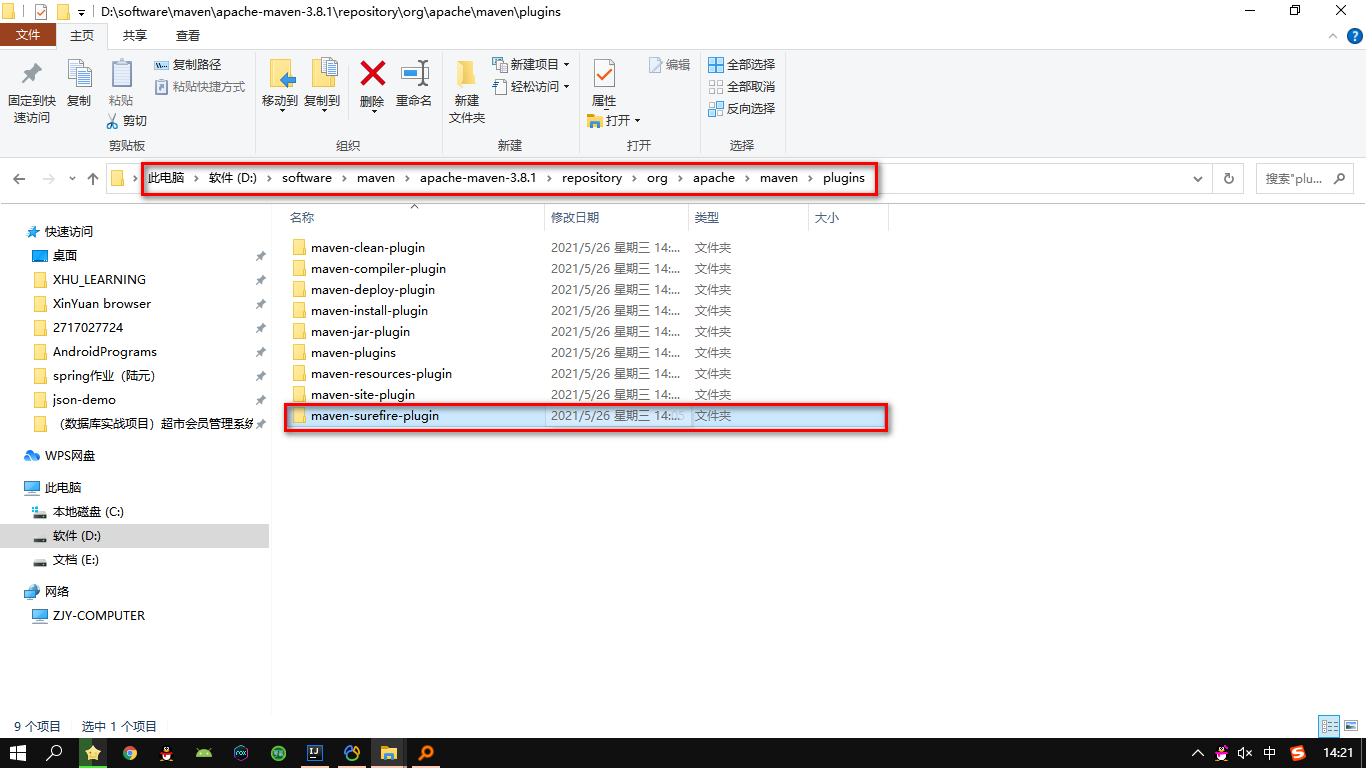Click the Copy Path (复制路径) icon
The width and height of the screenshot is (1366, 768).
coord(188,64)
